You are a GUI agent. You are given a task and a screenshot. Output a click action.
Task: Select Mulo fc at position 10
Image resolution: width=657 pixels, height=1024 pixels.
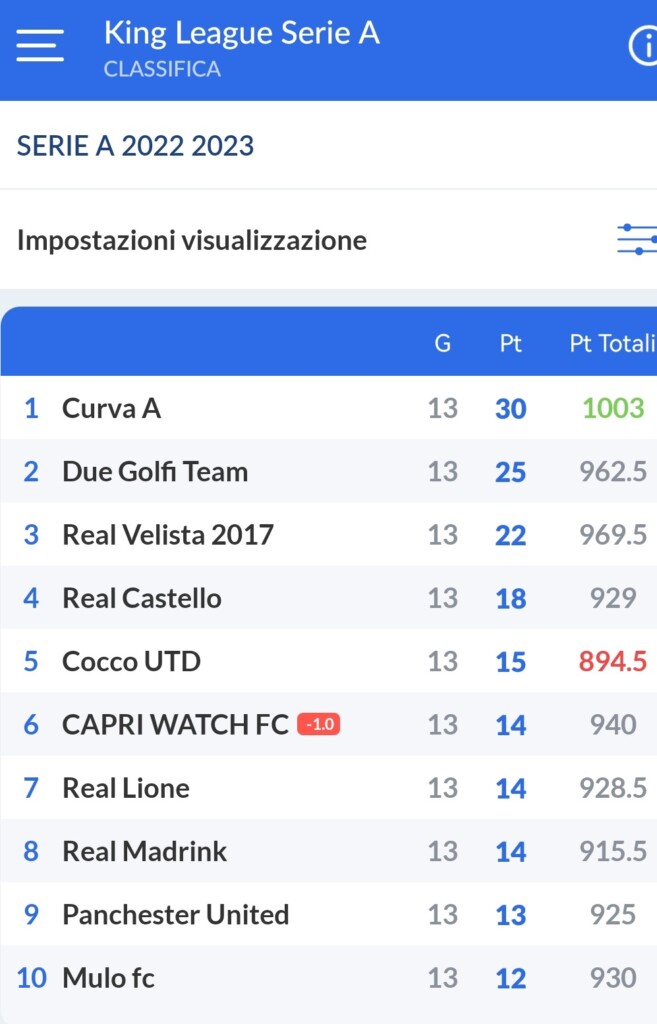click(108, 977)
